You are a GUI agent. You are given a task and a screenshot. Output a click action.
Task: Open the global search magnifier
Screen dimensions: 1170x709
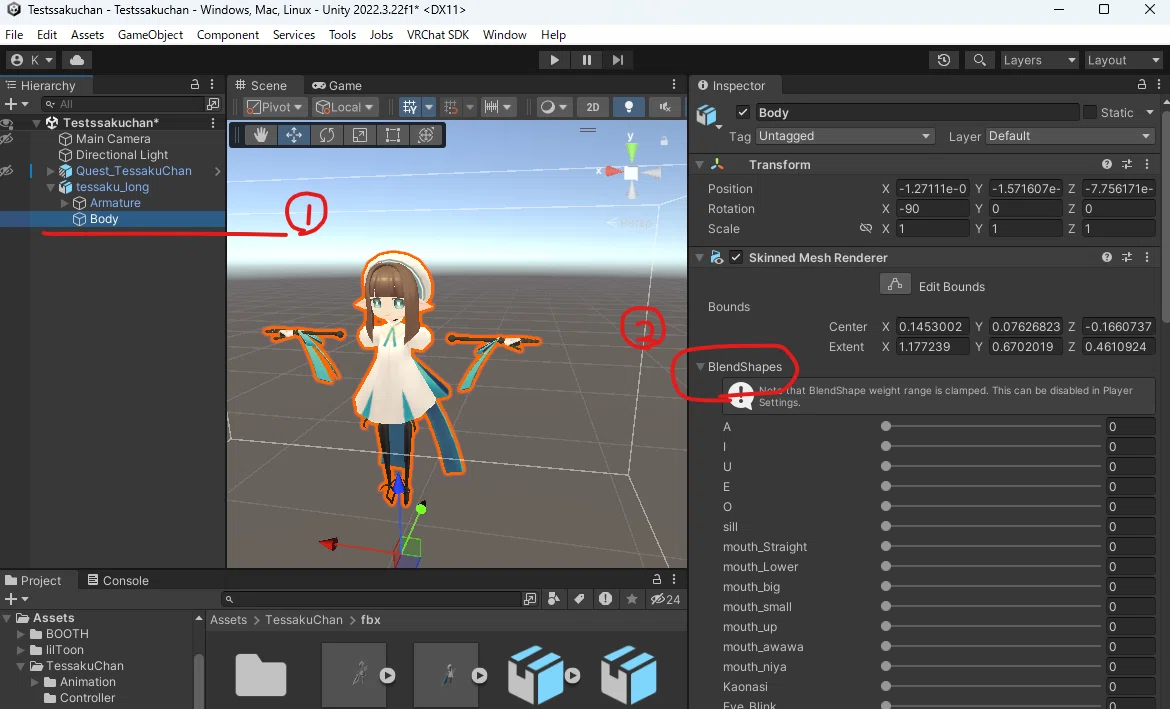pos(980,60)
